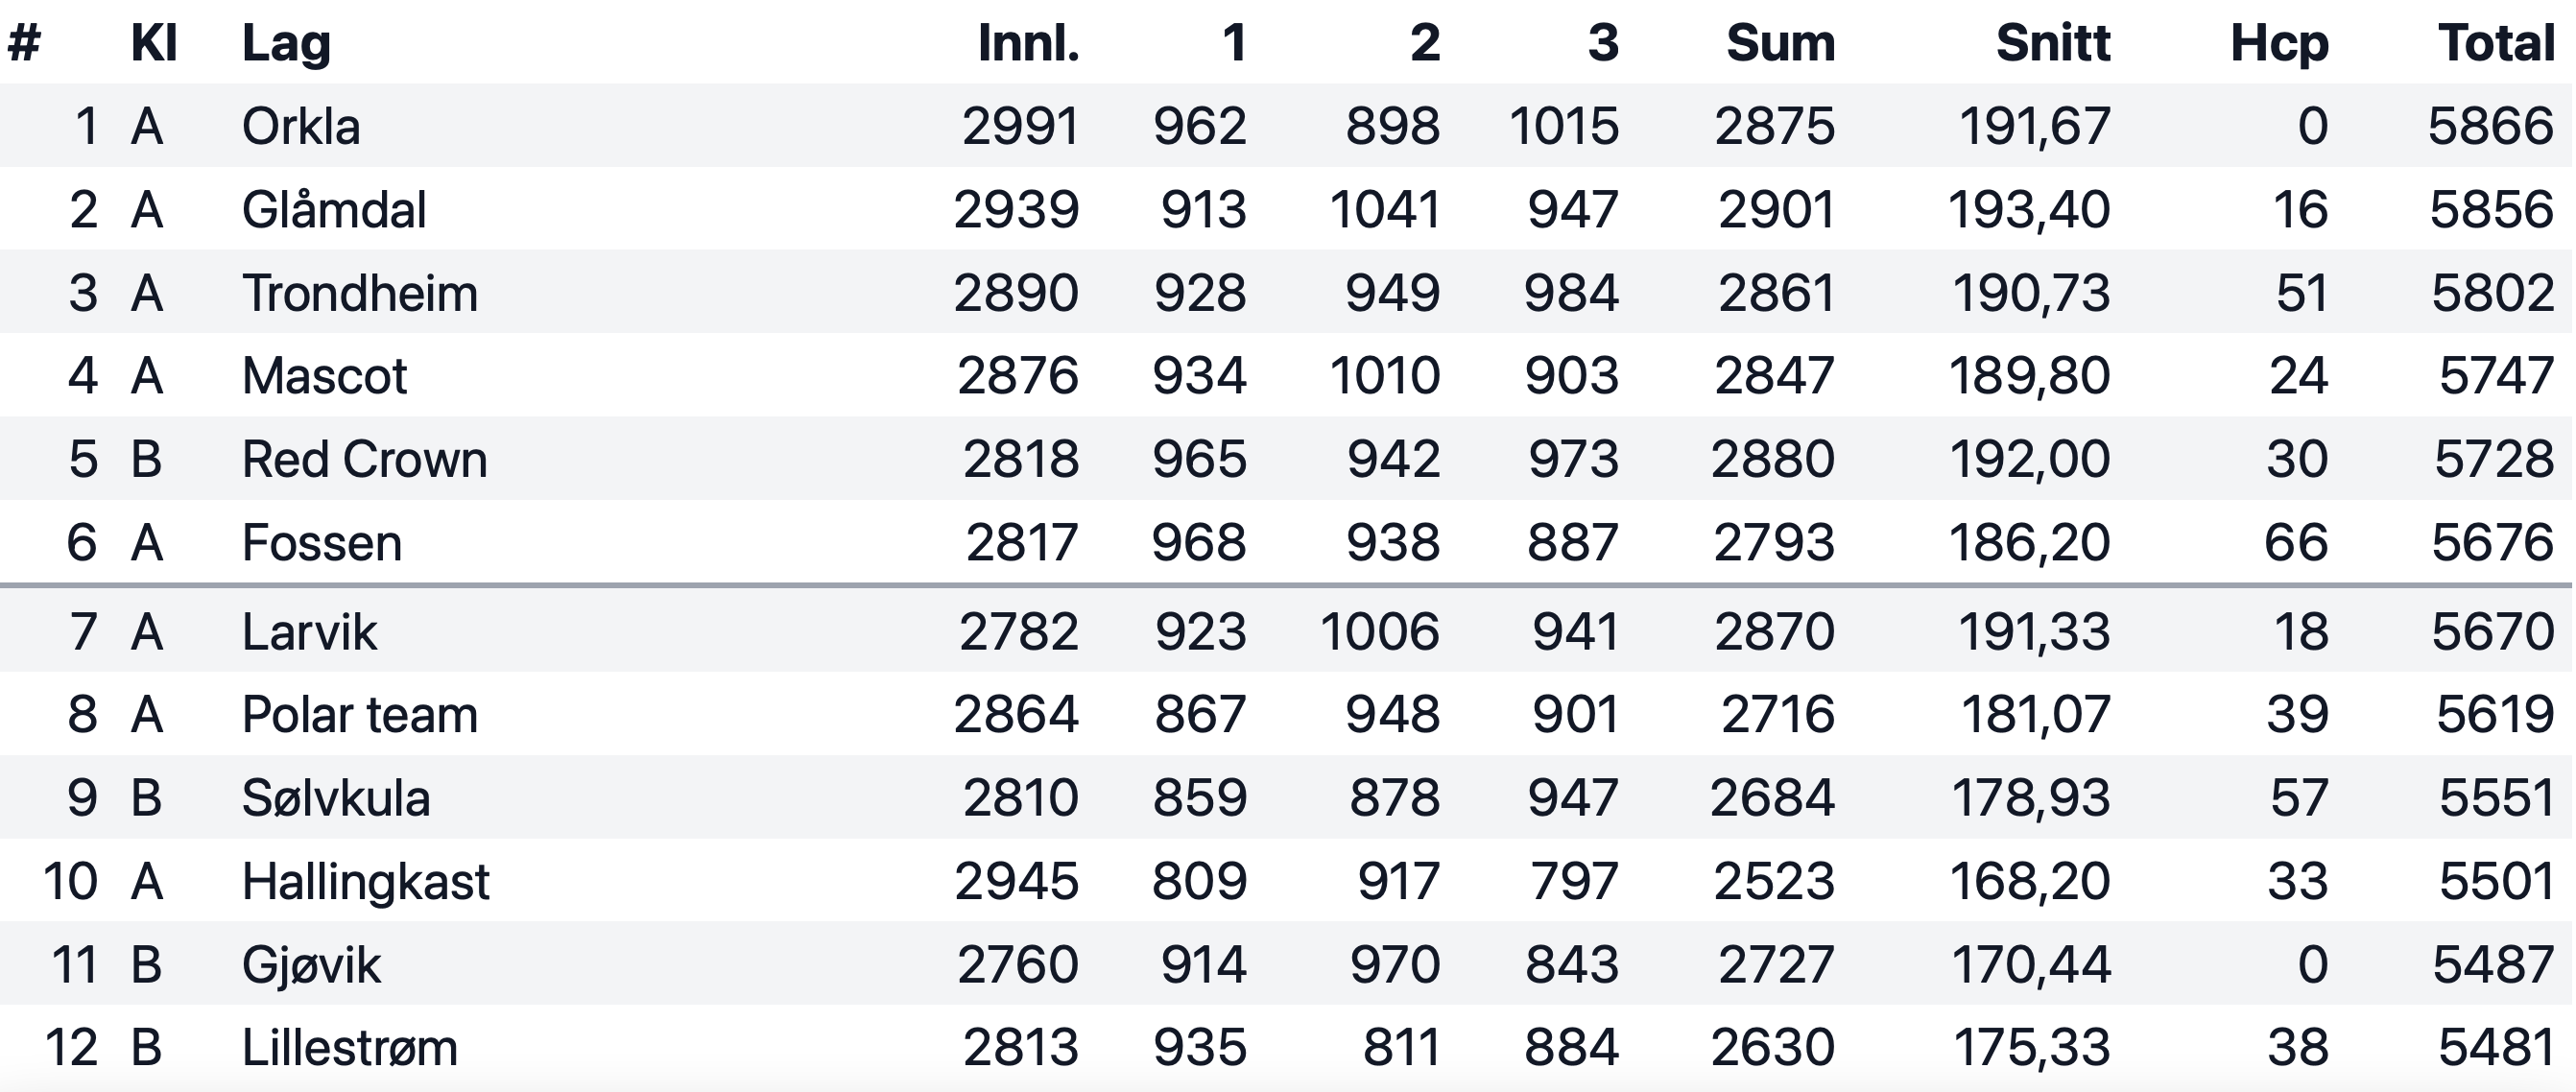Click the Kl column header
This screenshot has height=1092, width=2576.
pos(154,43)
